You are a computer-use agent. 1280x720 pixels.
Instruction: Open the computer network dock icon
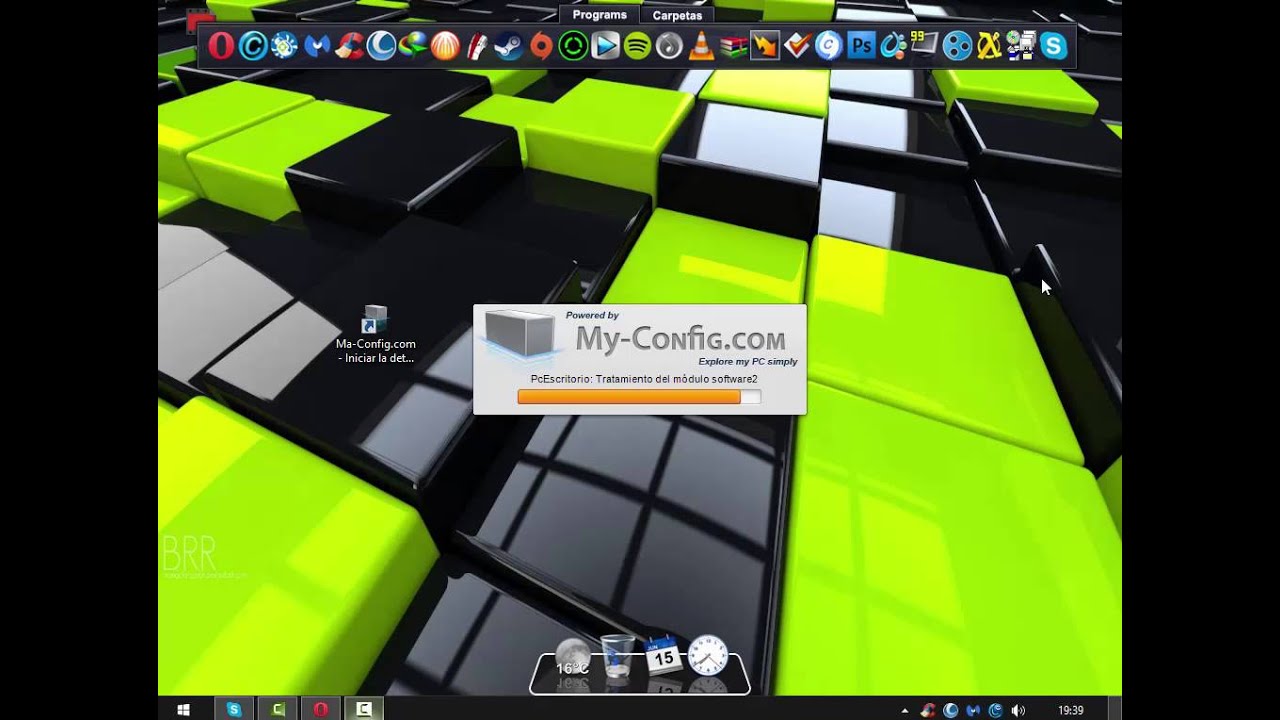click(x=1021, y=46)
